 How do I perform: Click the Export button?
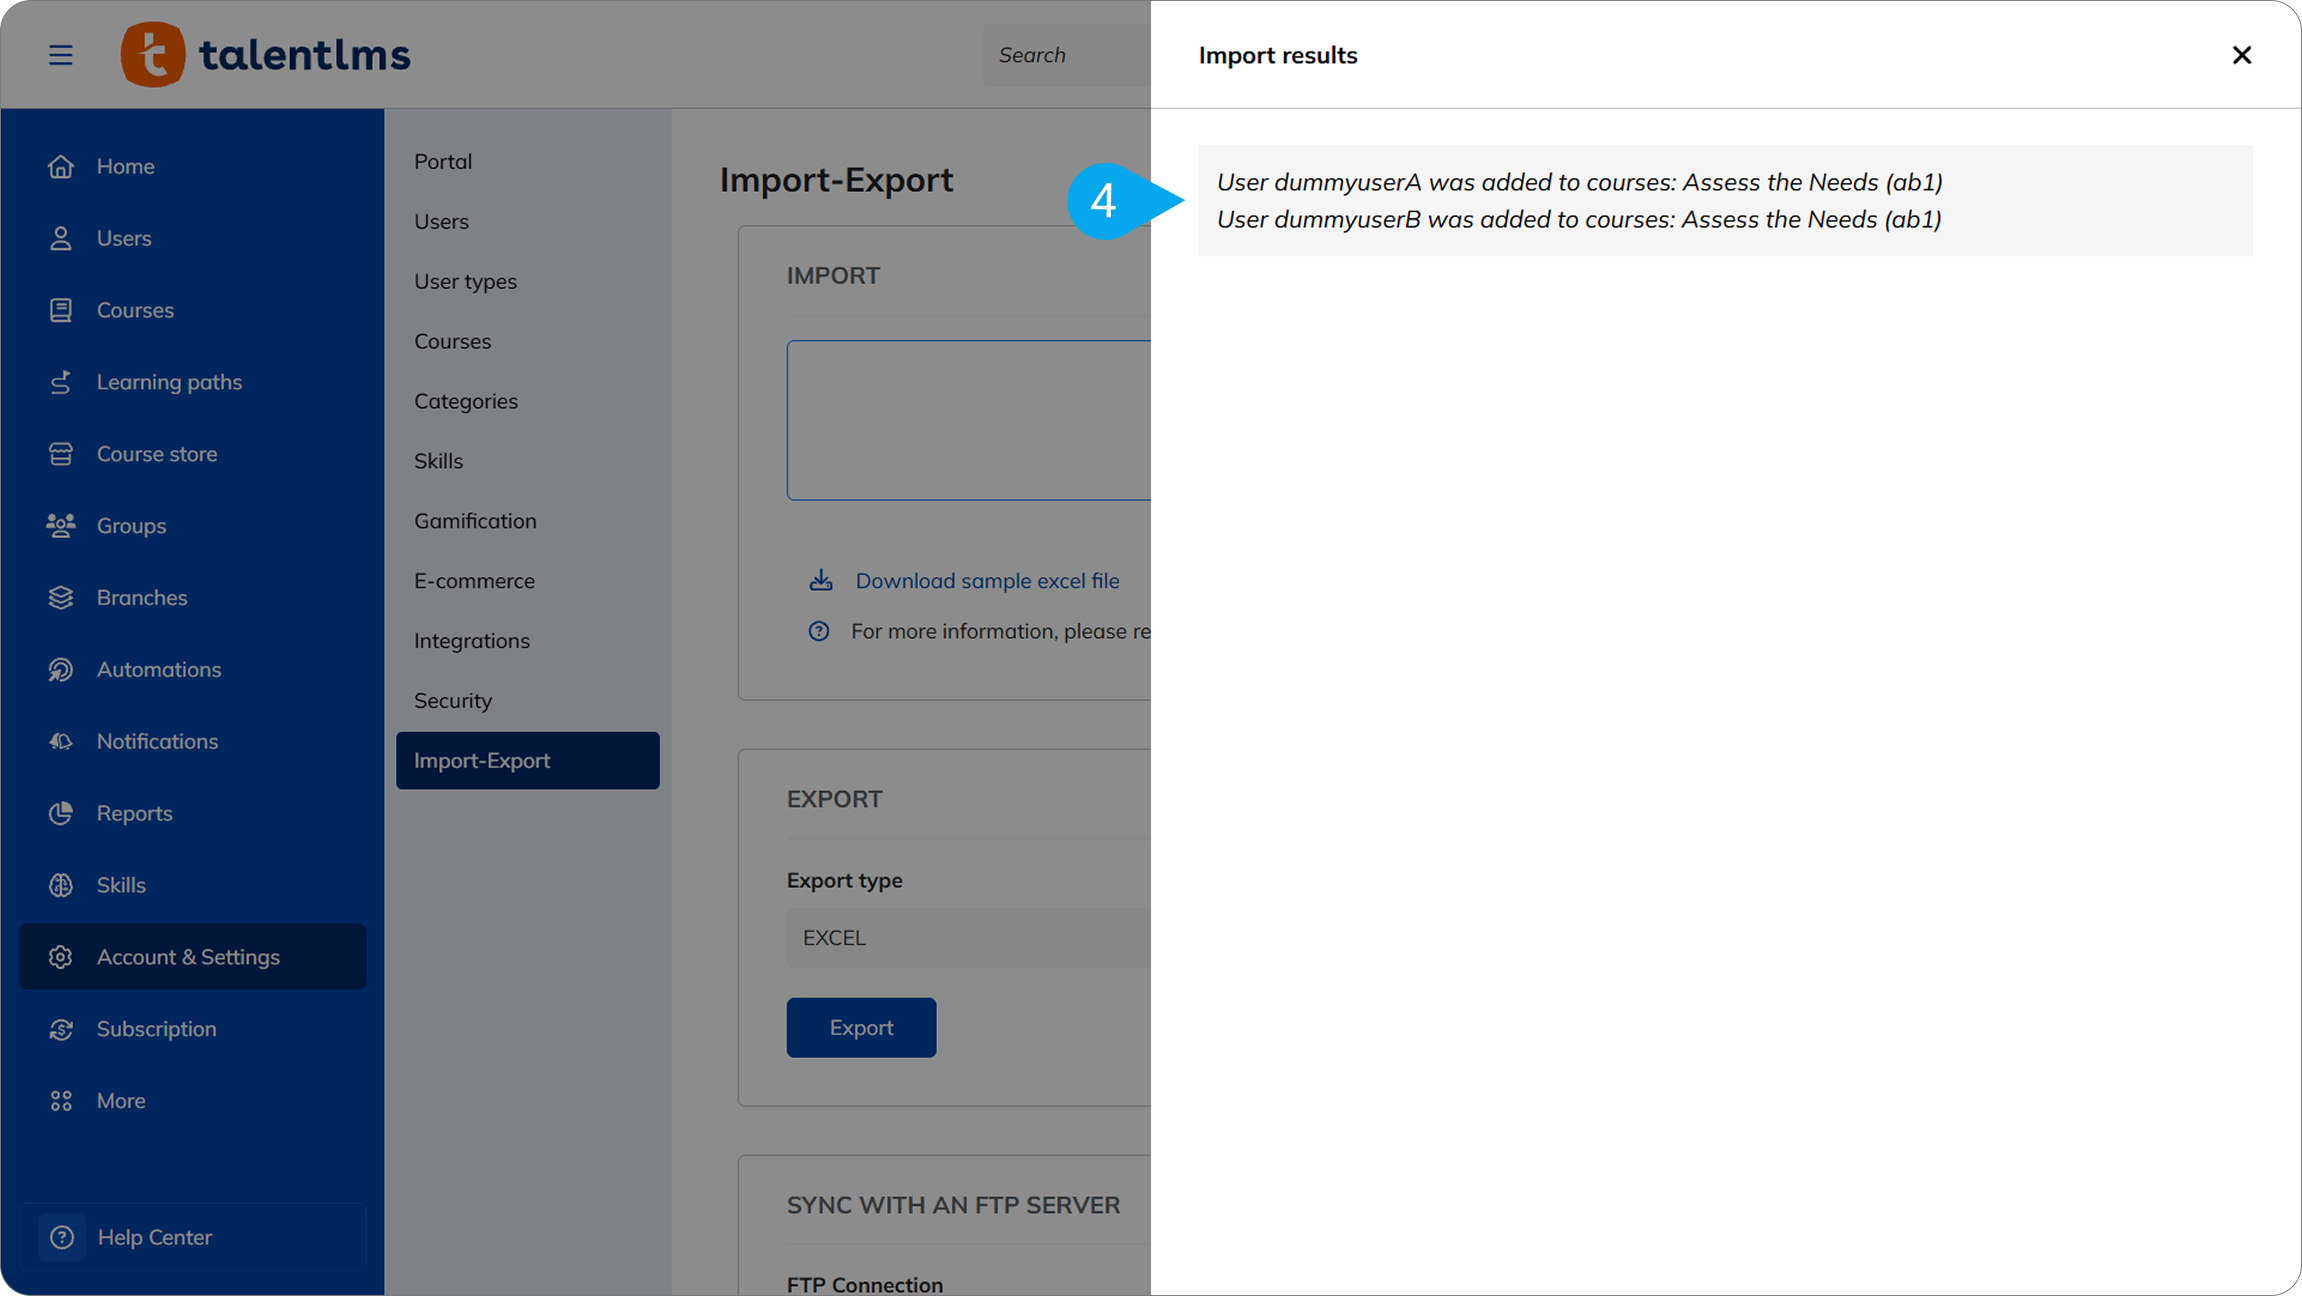(861, 1028)
